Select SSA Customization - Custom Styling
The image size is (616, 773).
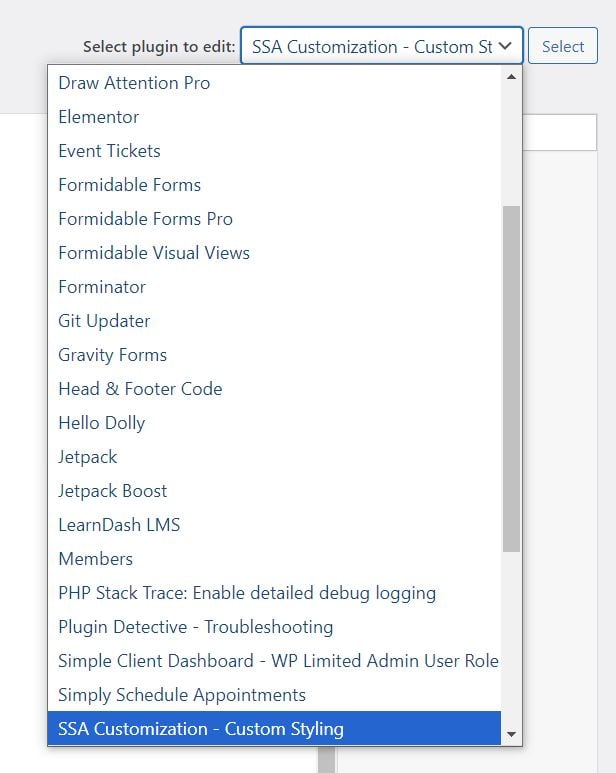(x=274, y=729)
